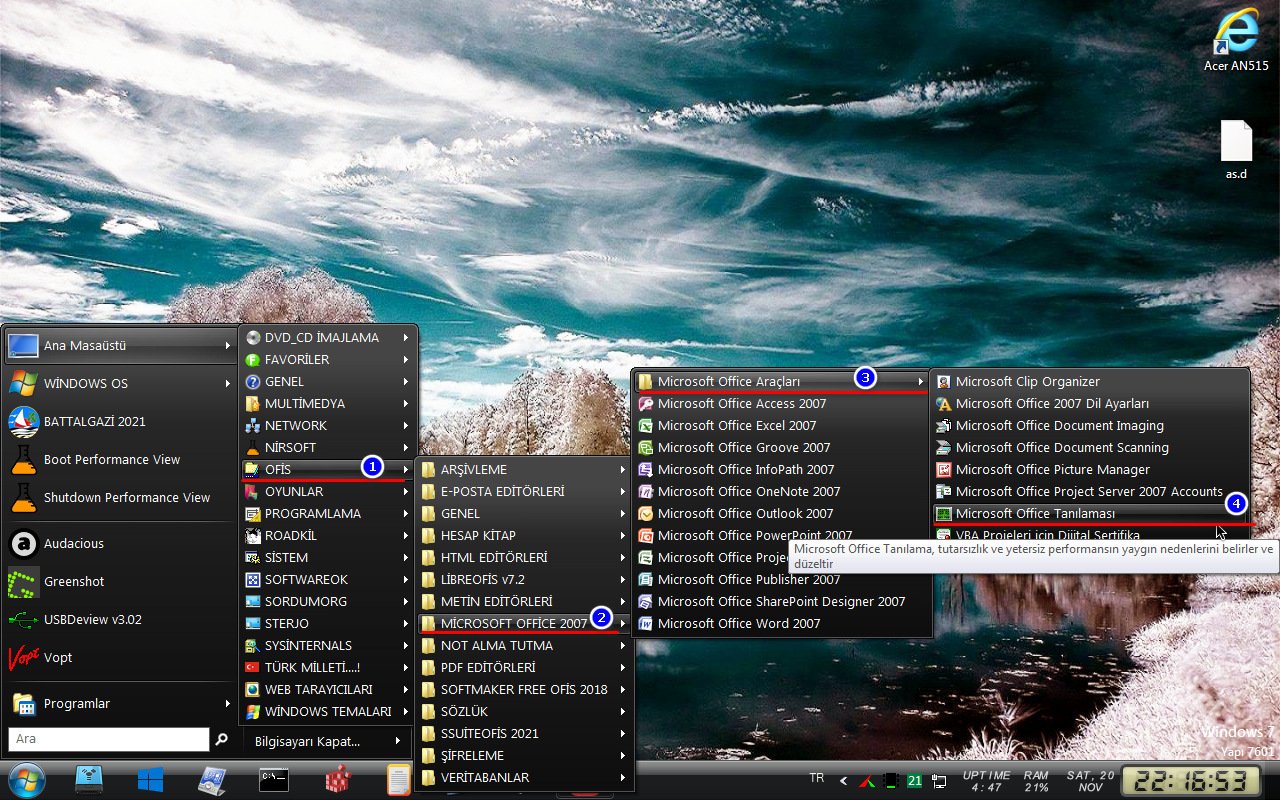The width and height of the screenshot is (1280, 800).
Task: Launch BATTALGAZİ 2021 from start menu
Action: tap(120, 421)
